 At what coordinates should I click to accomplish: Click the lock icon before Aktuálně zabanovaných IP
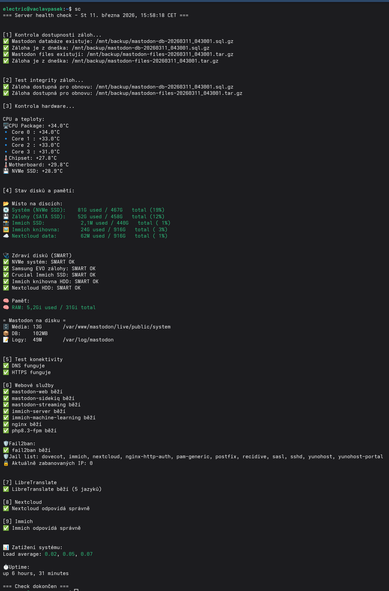6,463
